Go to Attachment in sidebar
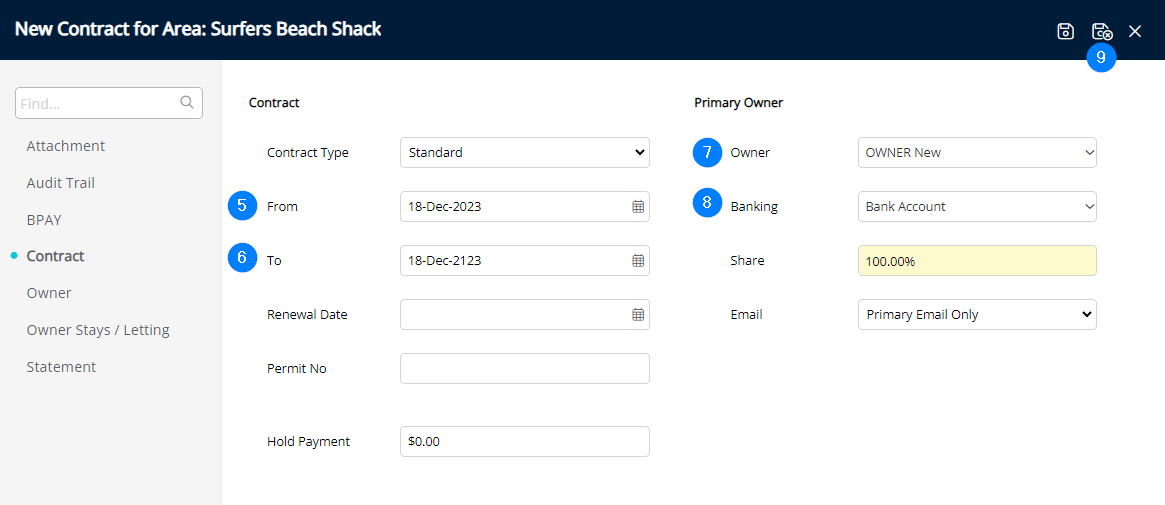The image size is (1165, 505). point(66,146)
